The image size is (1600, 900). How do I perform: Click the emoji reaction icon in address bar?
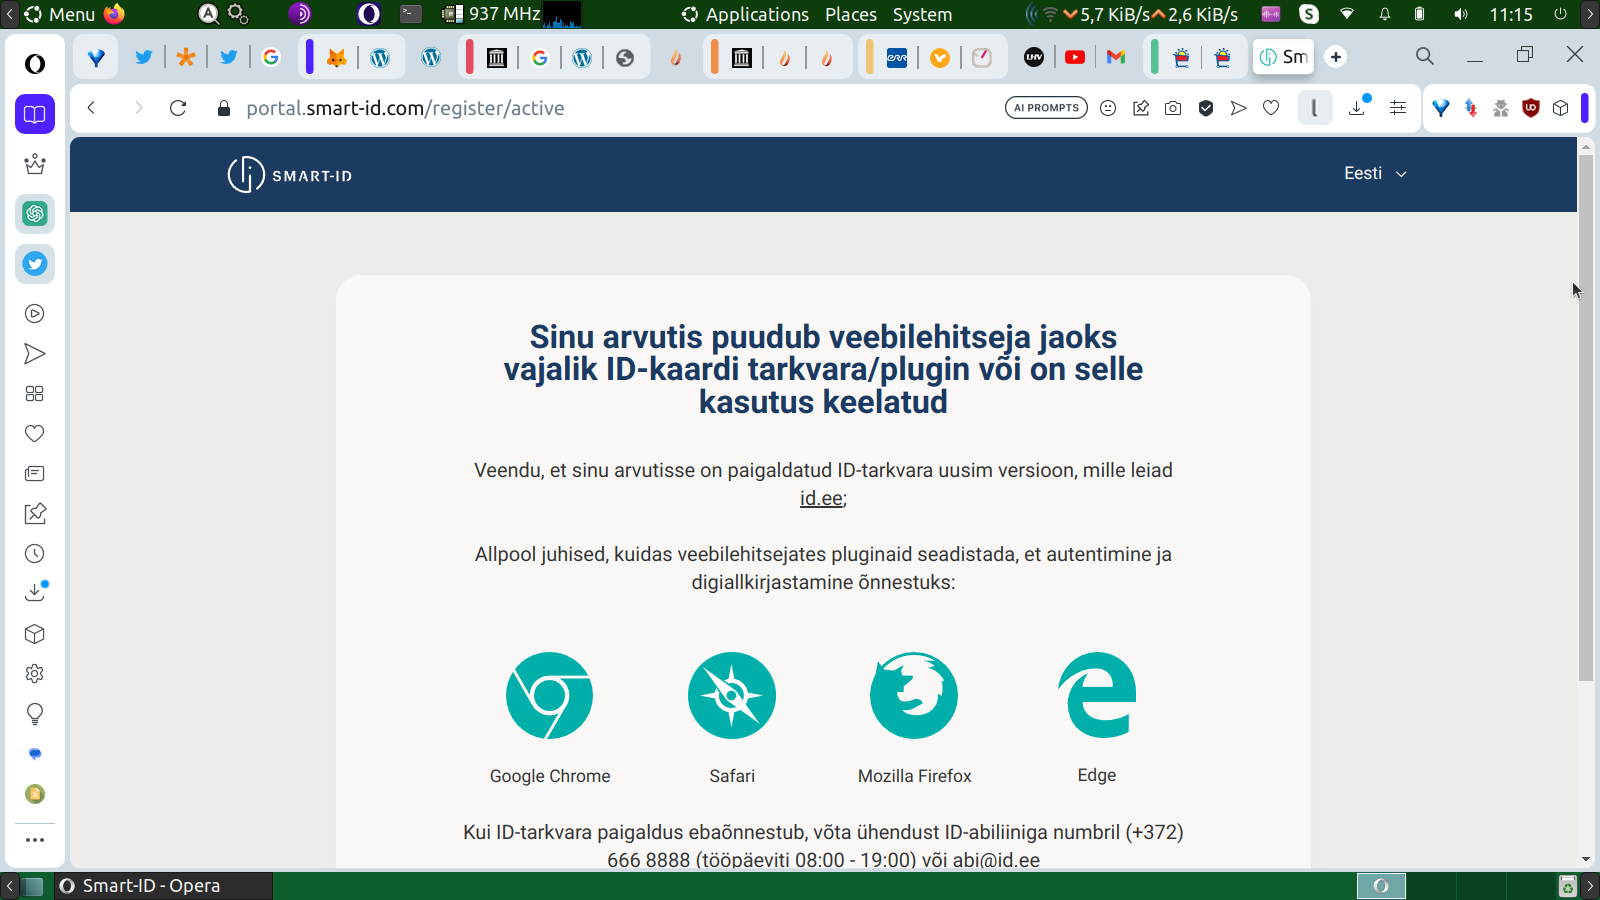[x=1108, y=108]
